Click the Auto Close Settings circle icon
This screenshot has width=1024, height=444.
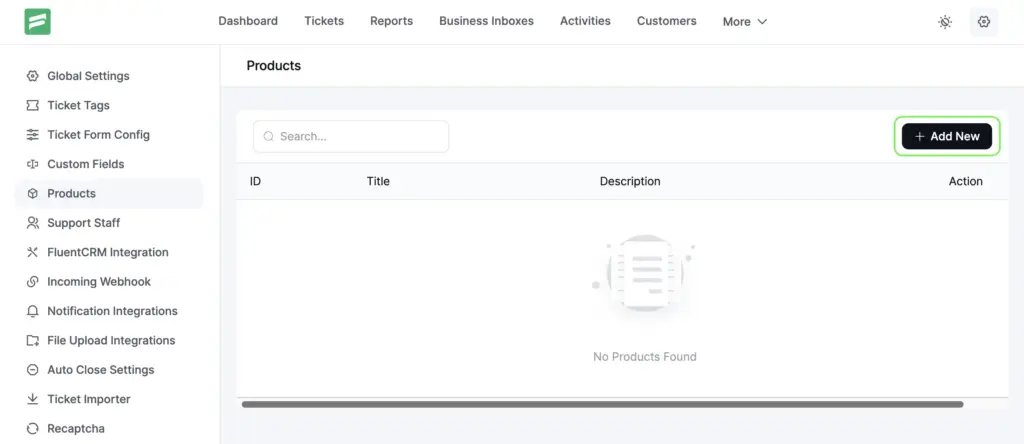[32, 370]
